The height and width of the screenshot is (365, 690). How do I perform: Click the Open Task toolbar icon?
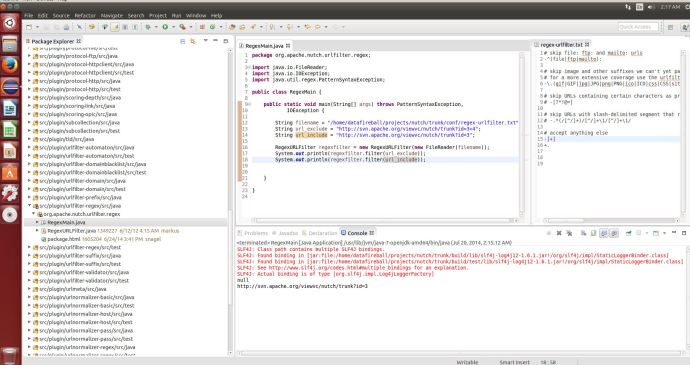coord(242,27)
